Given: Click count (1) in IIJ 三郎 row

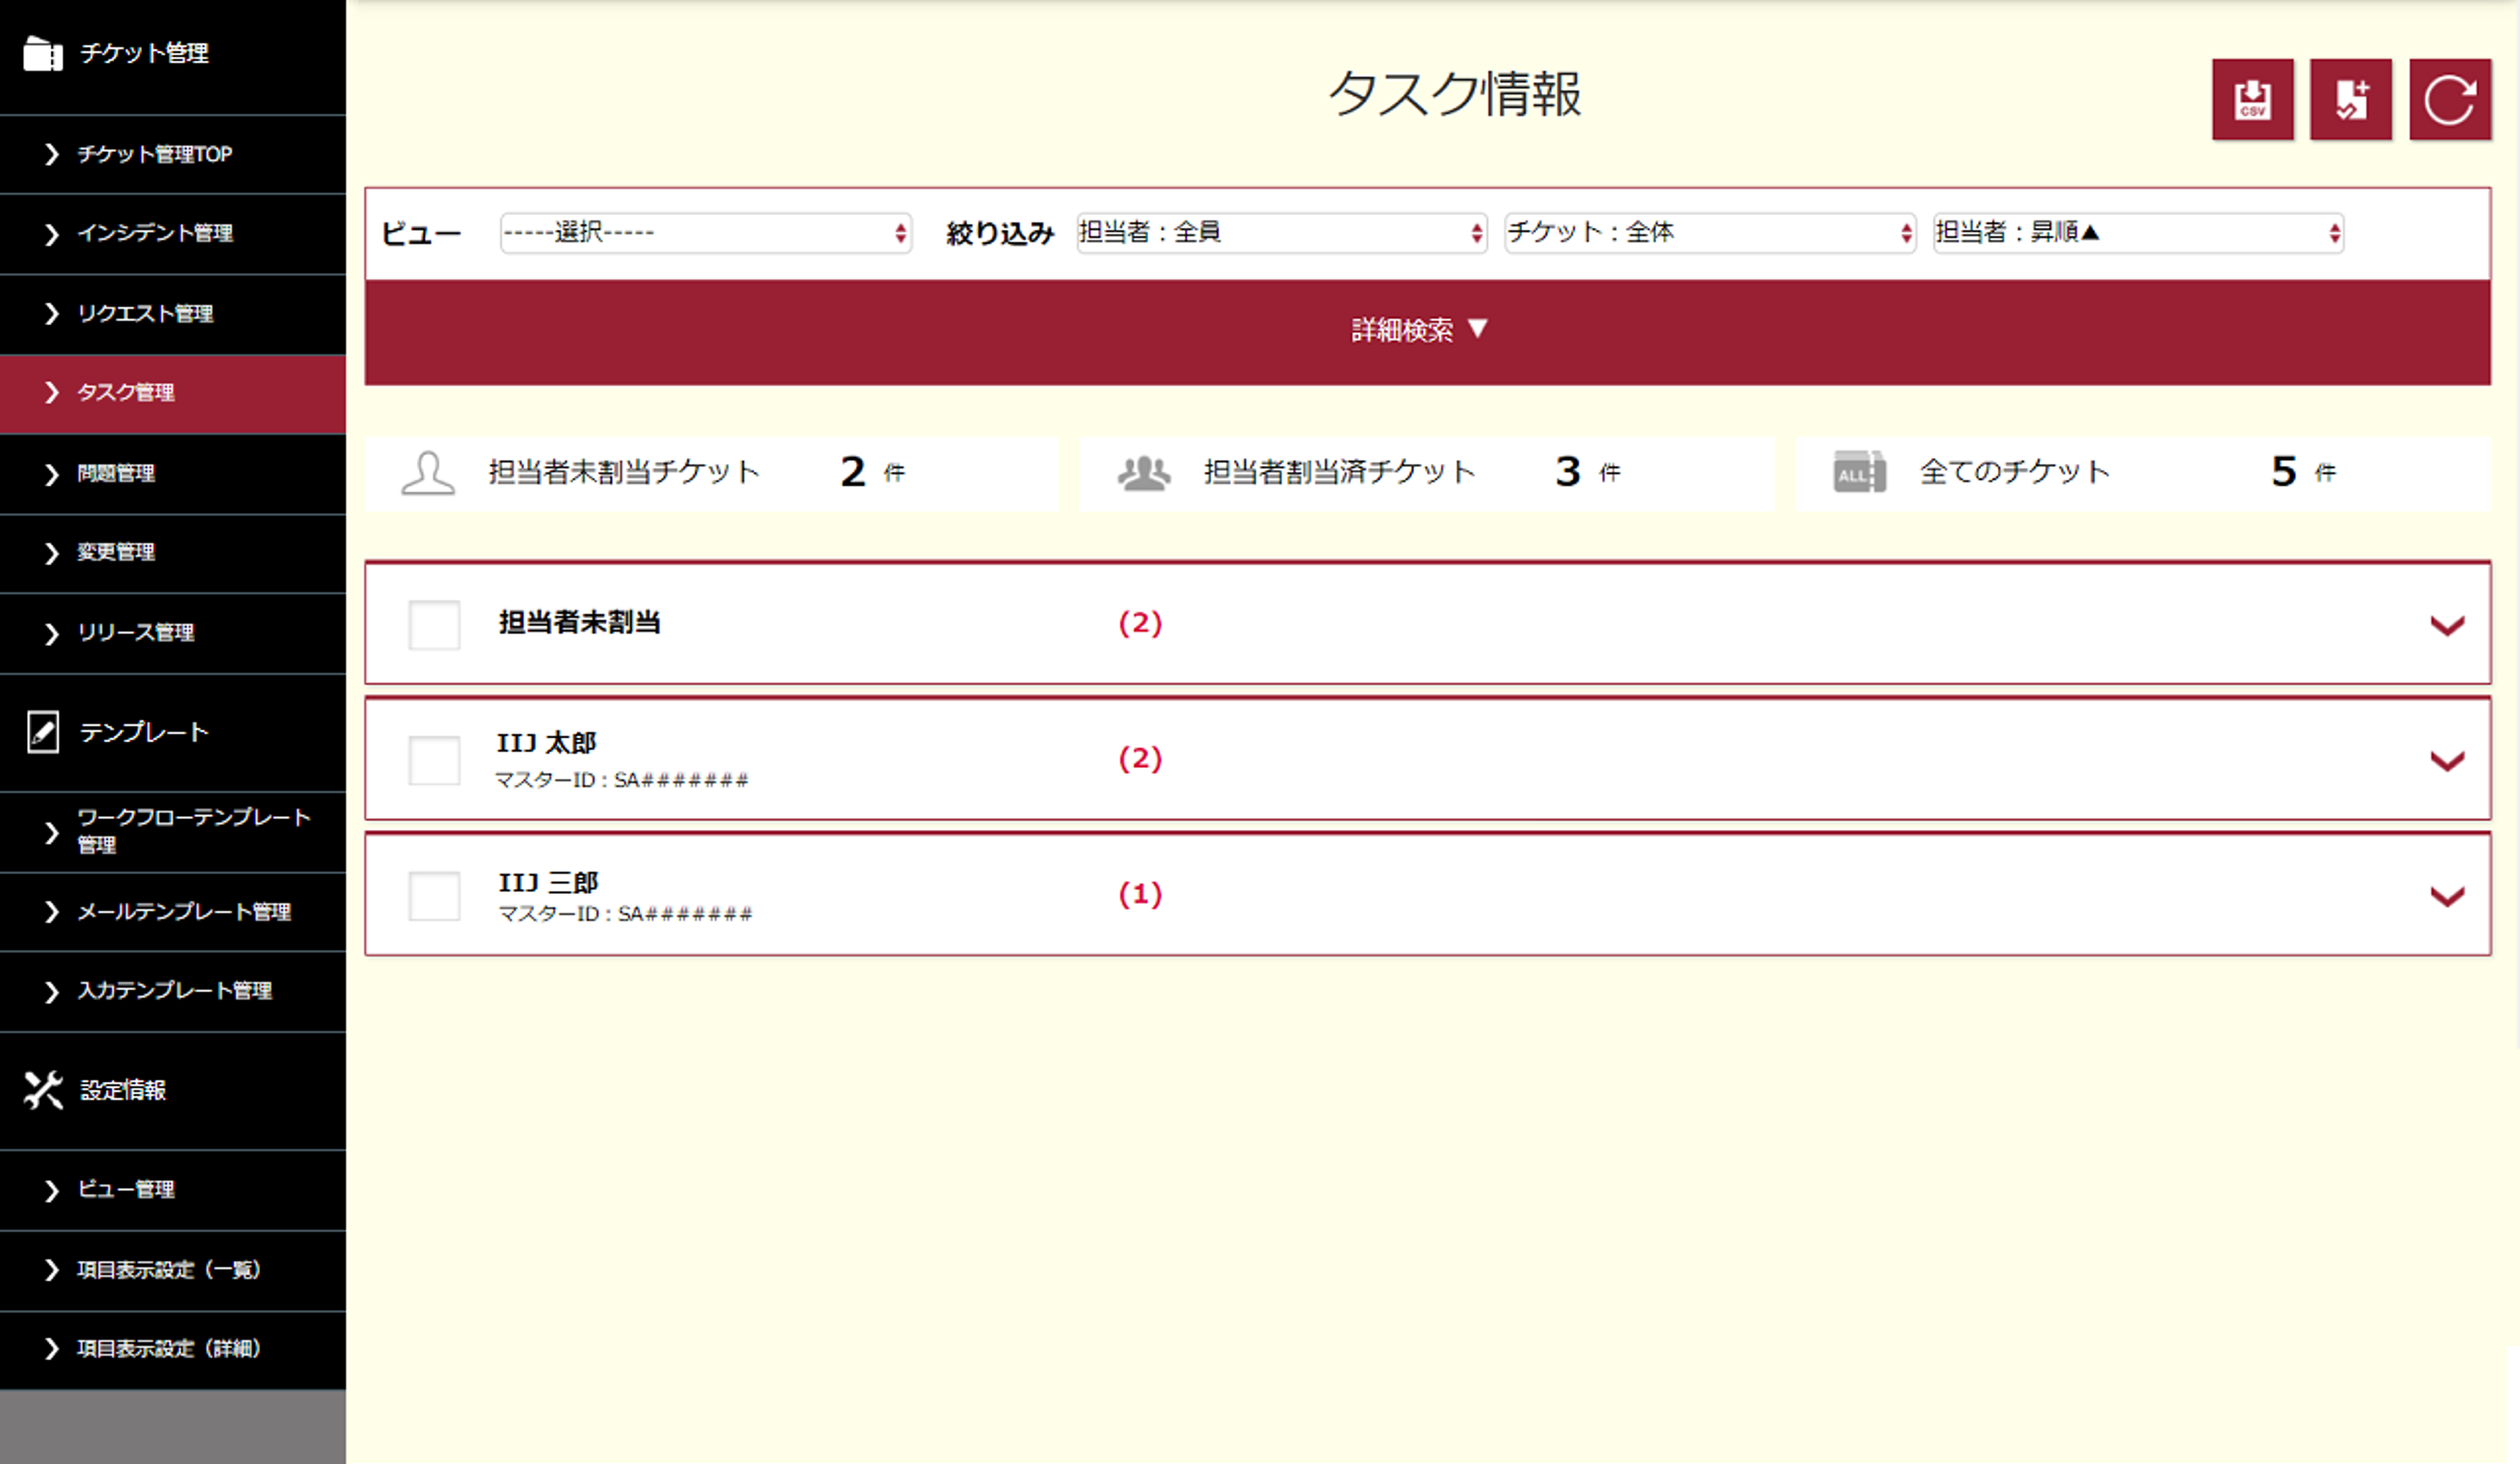Looking at the screenshot, I should [x=1140, y=894].
